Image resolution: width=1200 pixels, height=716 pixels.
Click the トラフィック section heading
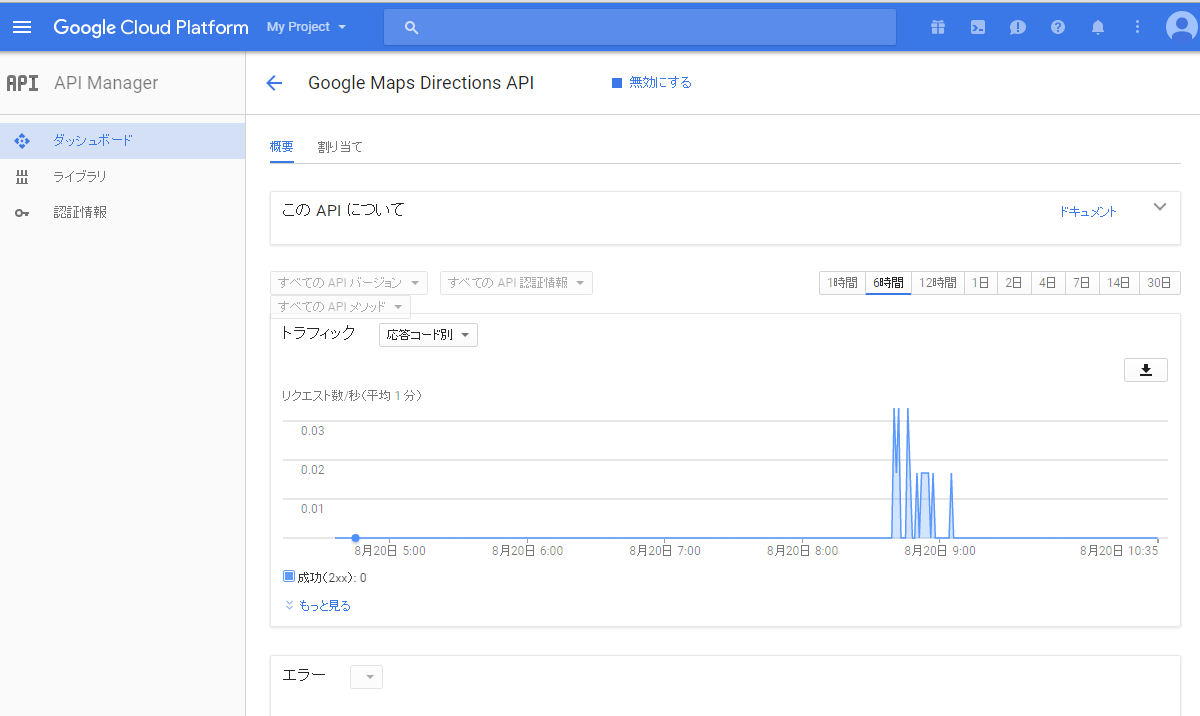coord(318,333)
